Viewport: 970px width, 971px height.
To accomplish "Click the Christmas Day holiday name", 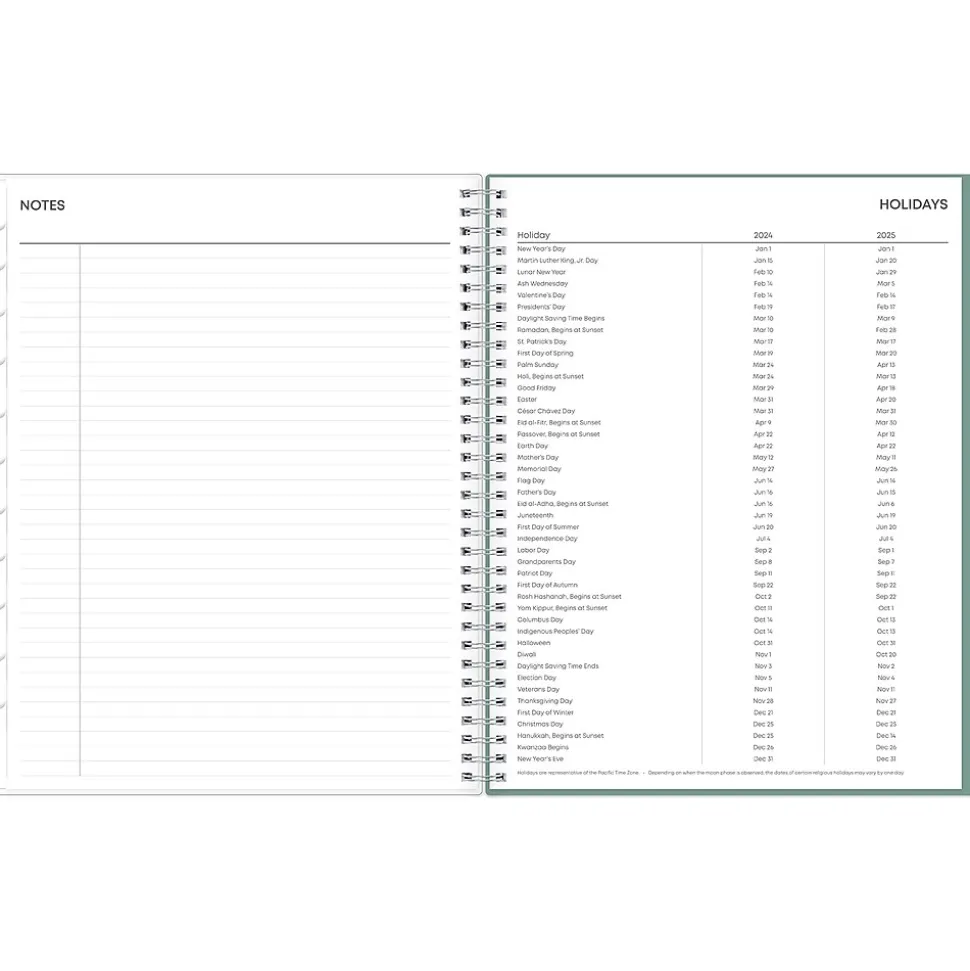I will (540, 724).
